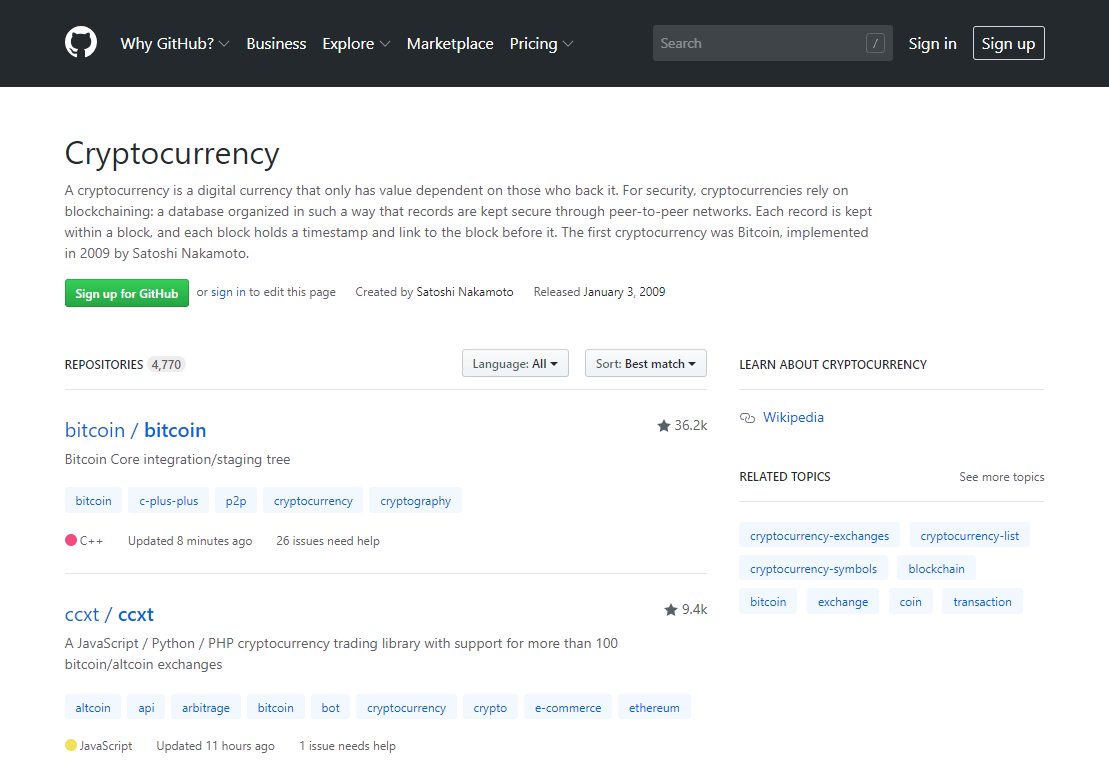Click the yellow JavaScript language dot
This screenshot has width=1109, height=777.
click(71, 744)
